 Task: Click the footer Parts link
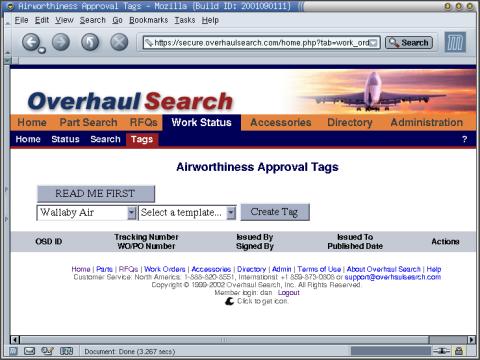point(104,269)
